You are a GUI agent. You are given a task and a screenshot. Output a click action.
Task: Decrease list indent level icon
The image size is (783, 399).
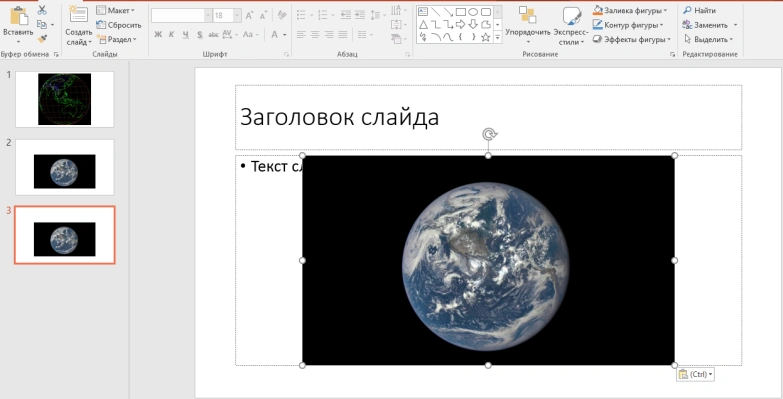346,15
